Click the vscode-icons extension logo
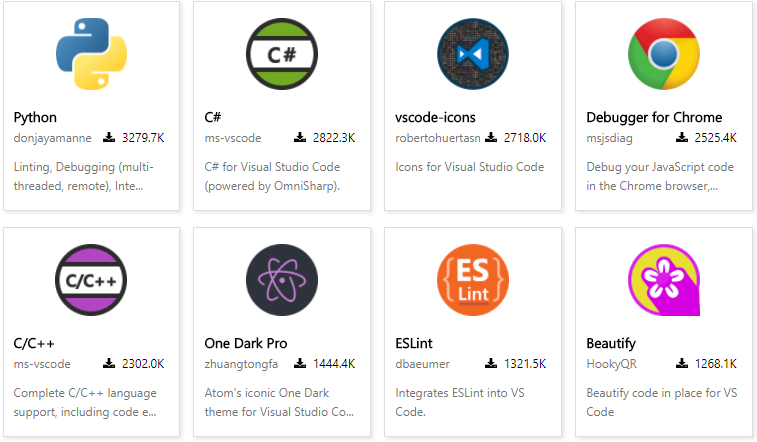Image resolution: width=757 pixels, height=442 pixels. [x=473, y=53]
